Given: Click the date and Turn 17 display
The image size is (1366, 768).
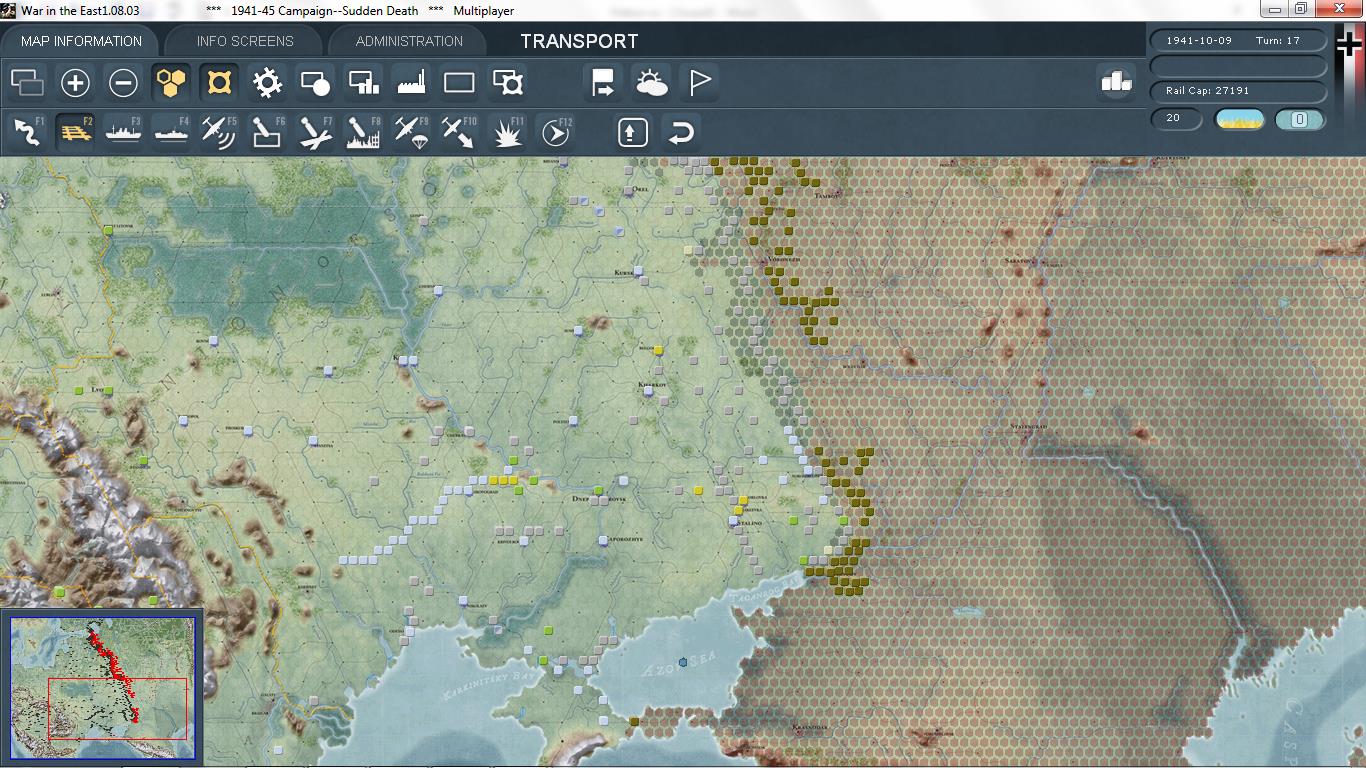Looking at the screenshot, I should [1239, 41].
